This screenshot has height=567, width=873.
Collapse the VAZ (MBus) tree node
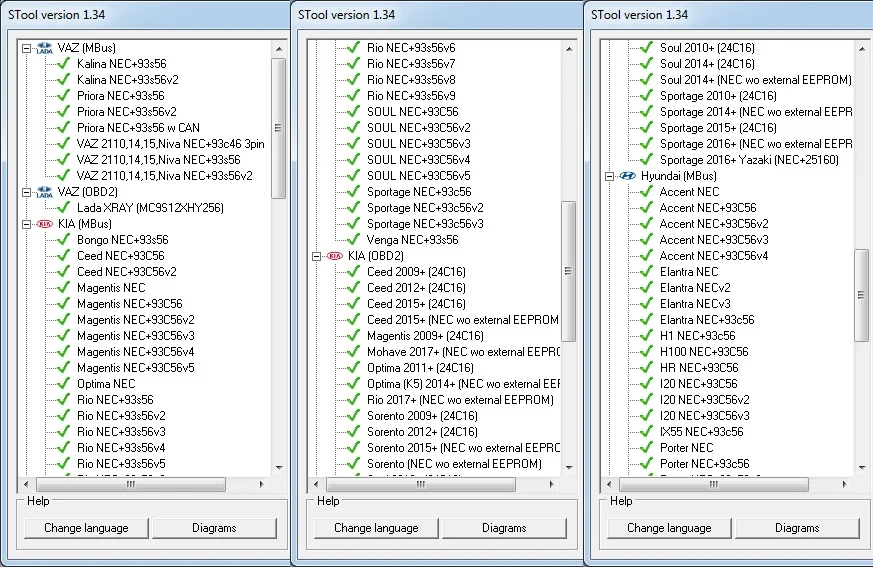click(x=26, y=48)
